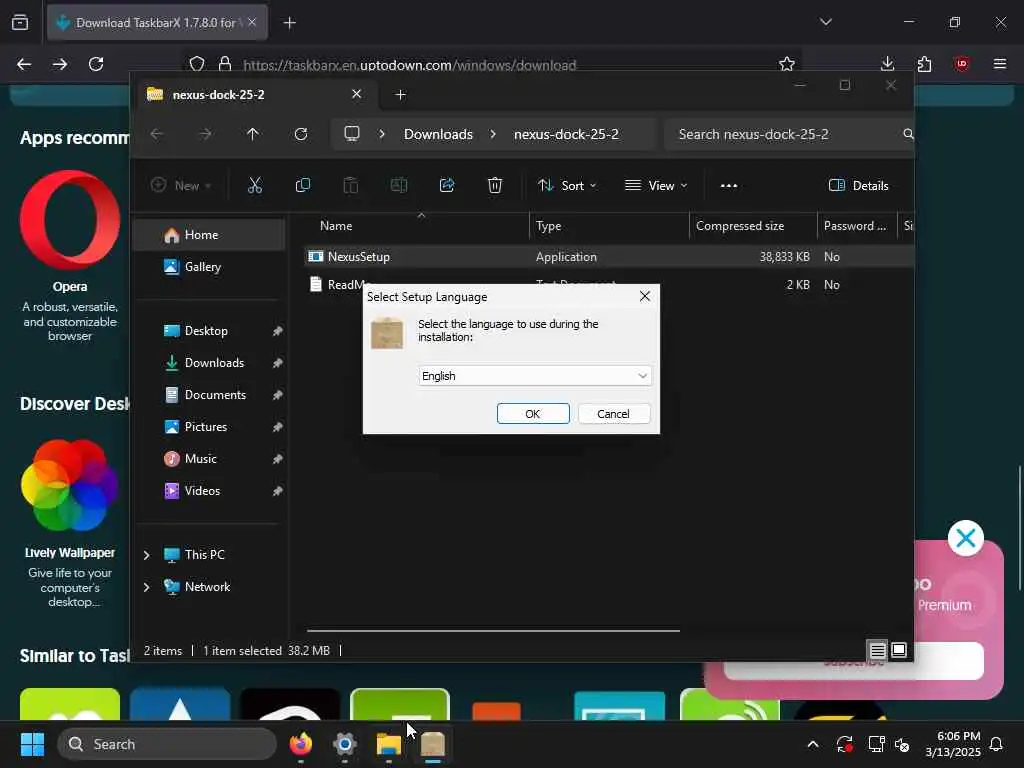Image resolution: width=1024 pixels, height=768 pixels.
Task: Bookmark page with Firefox star icon
Action: point(787,64)
